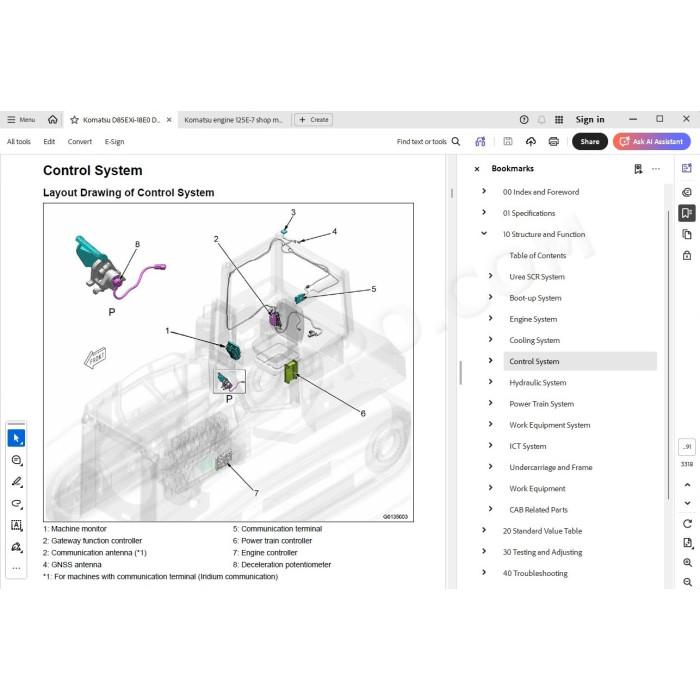Open 40 Troubleshooting bookmark
This screenshot has height=700, width=700.
[x=535, y=573]
